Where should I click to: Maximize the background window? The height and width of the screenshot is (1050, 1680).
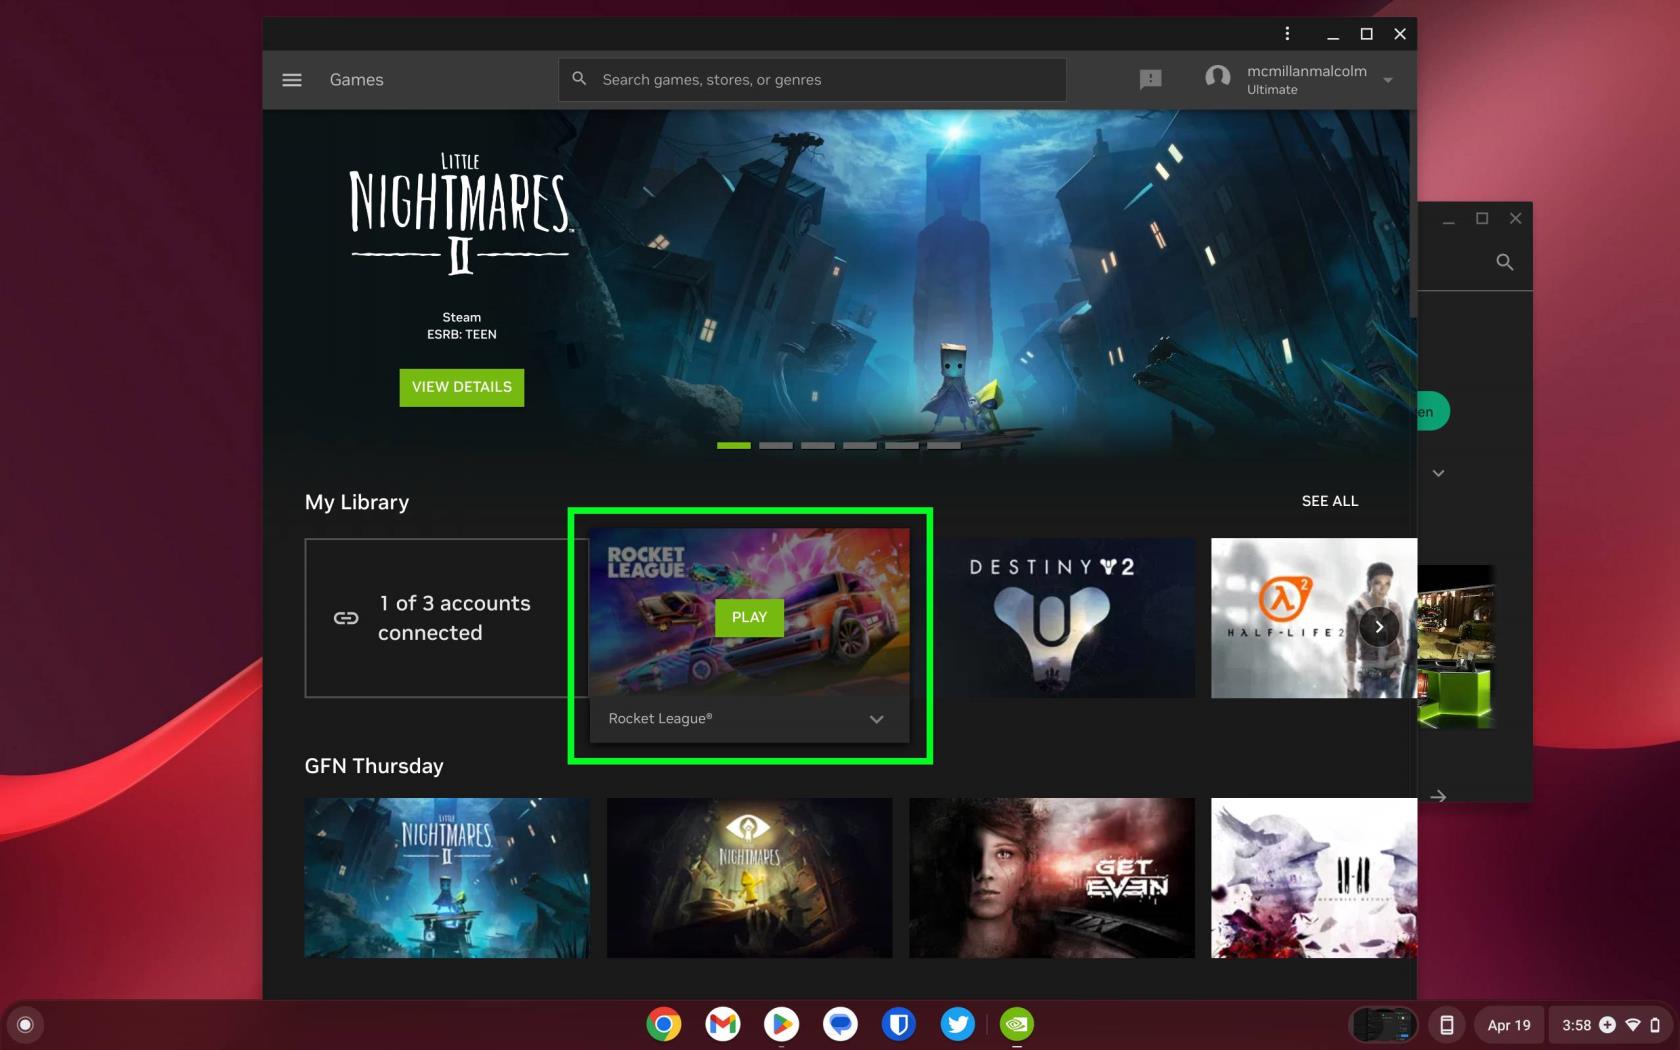pyautogui.click(x=1482, y=218)
